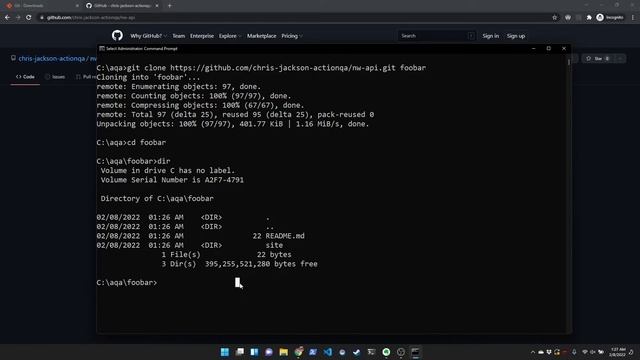Screen dimensions: 640x360
Task: Select the Code tab in the repository
Action: pyautogui.click(x=25, y=77)
